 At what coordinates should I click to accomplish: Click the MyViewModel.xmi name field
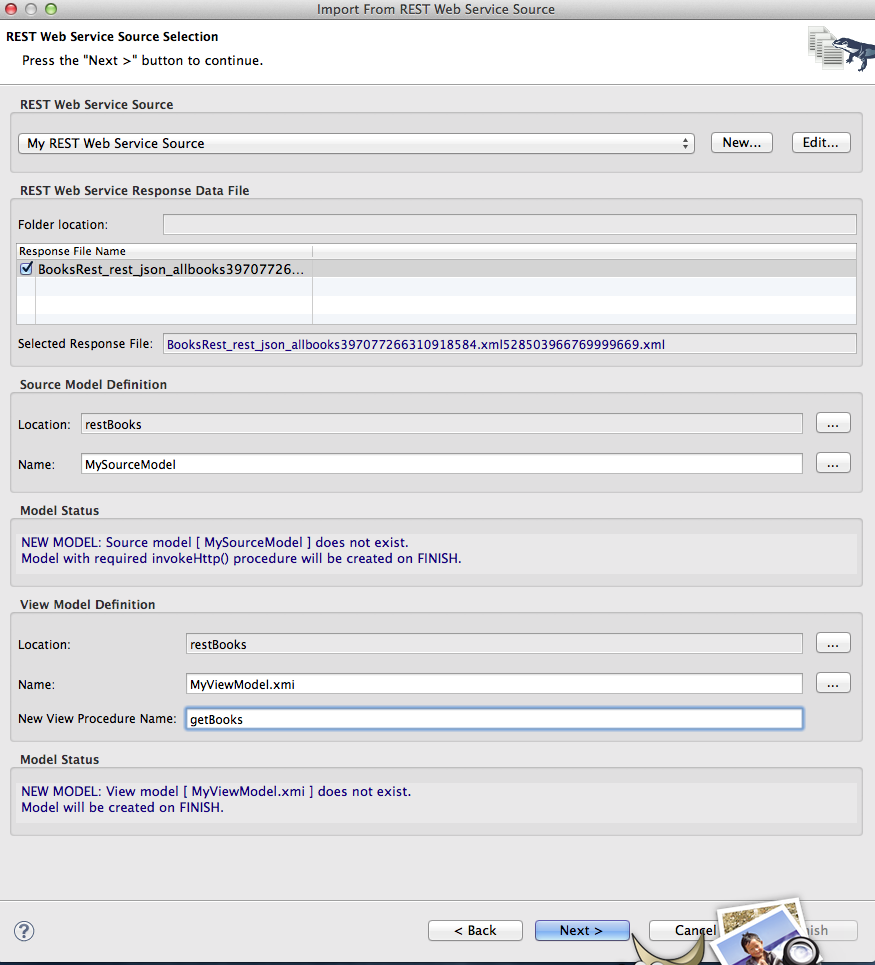tap(494, 684)
